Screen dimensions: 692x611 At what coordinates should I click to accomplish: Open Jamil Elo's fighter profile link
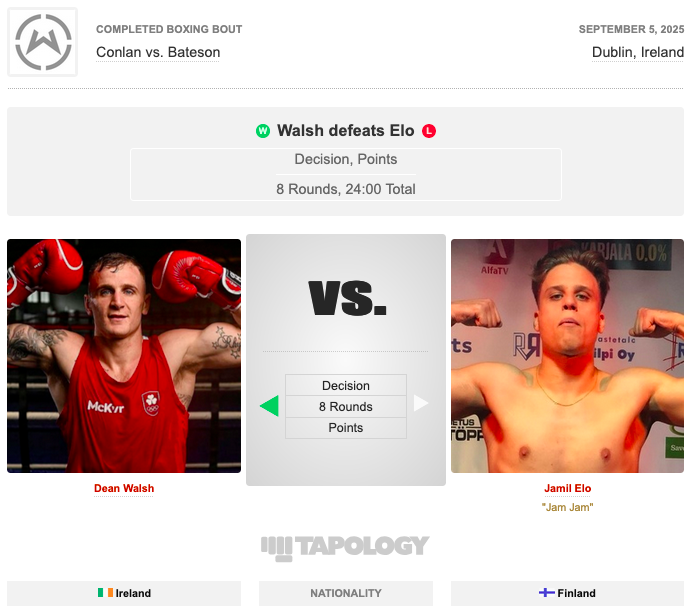click(568, 488)
